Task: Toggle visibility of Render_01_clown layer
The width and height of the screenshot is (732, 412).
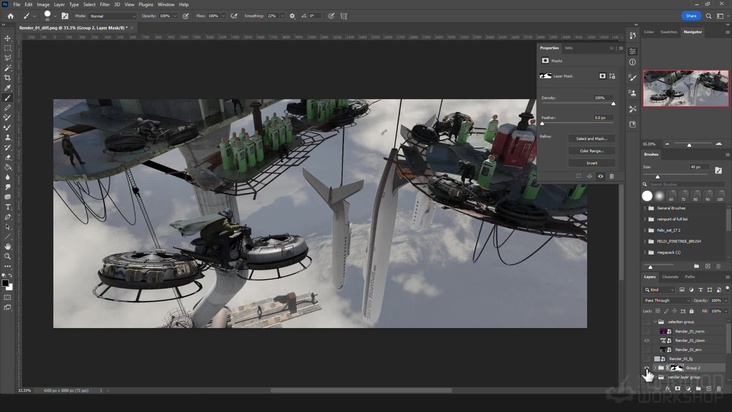Action: point(647,341)
